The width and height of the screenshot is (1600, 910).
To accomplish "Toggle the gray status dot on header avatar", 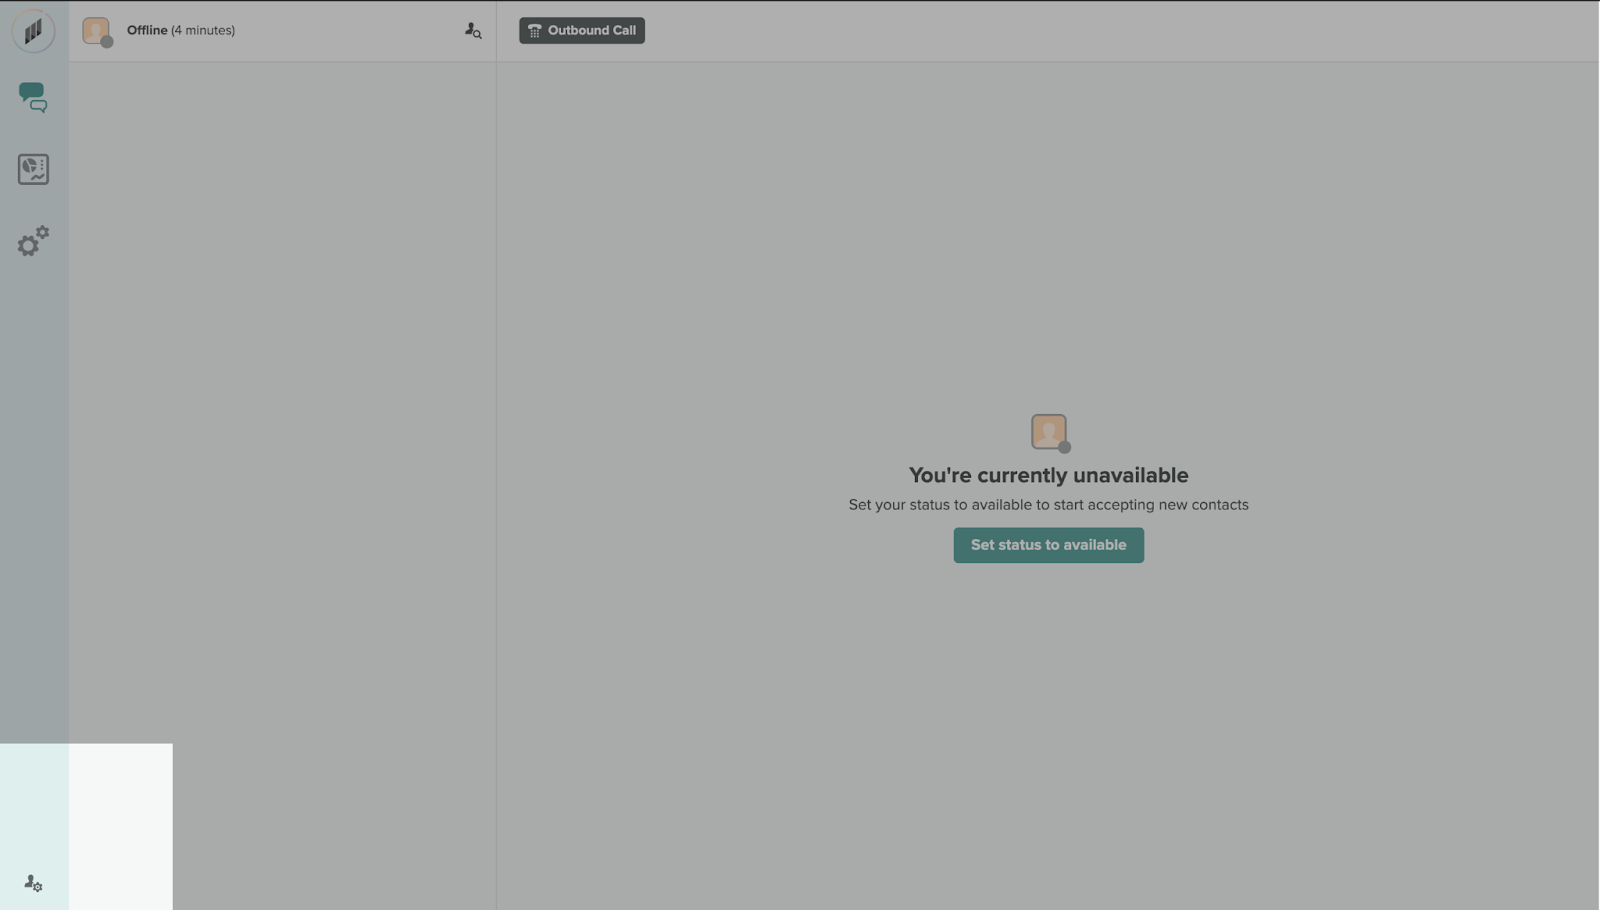I will (x=107, y=42).
